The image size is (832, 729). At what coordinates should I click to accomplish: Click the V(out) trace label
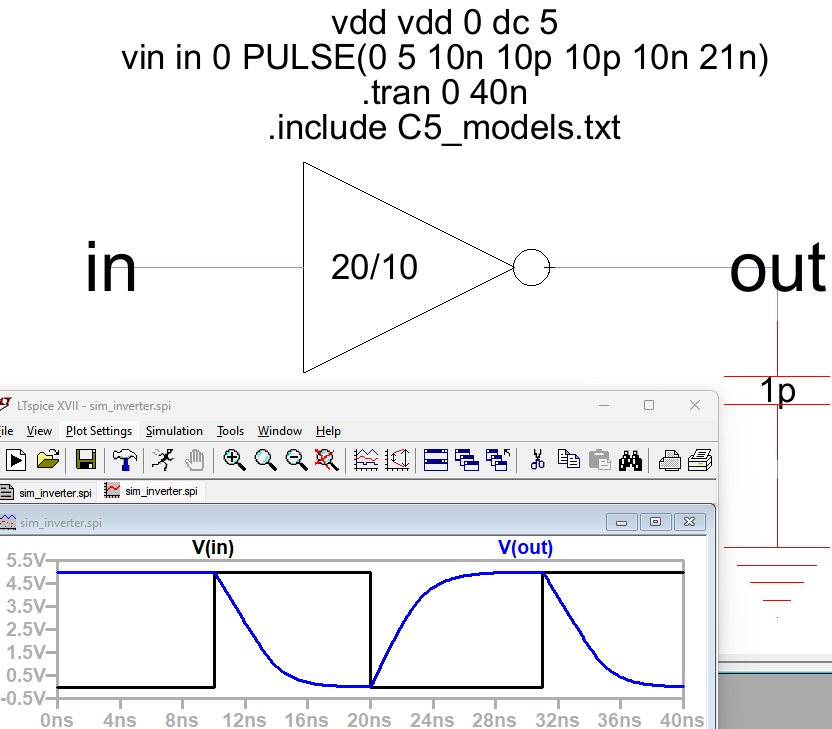coord(525,548)
